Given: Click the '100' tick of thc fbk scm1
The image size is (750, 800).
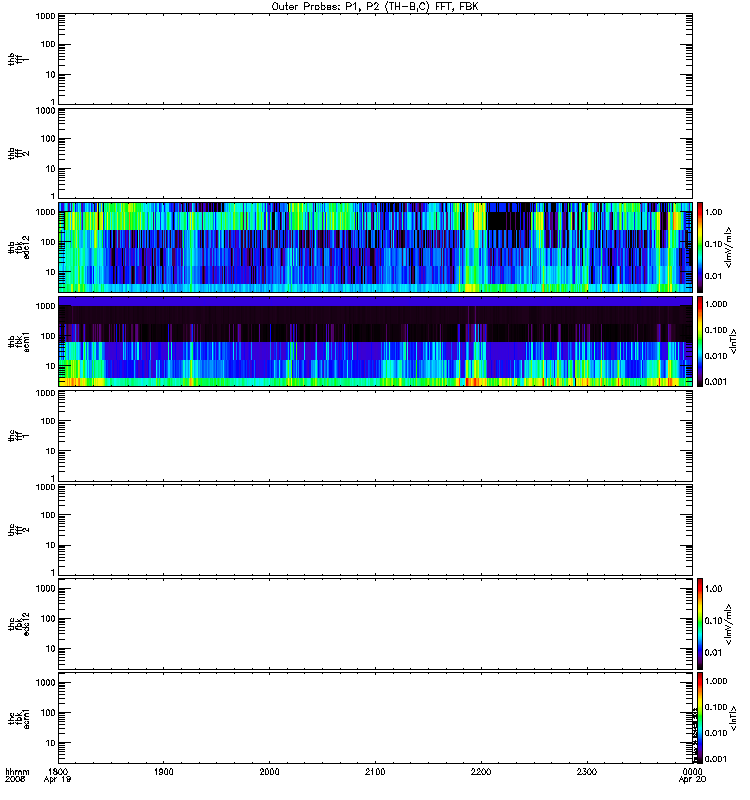Looking at the screenshot, I should coord(48,713).
